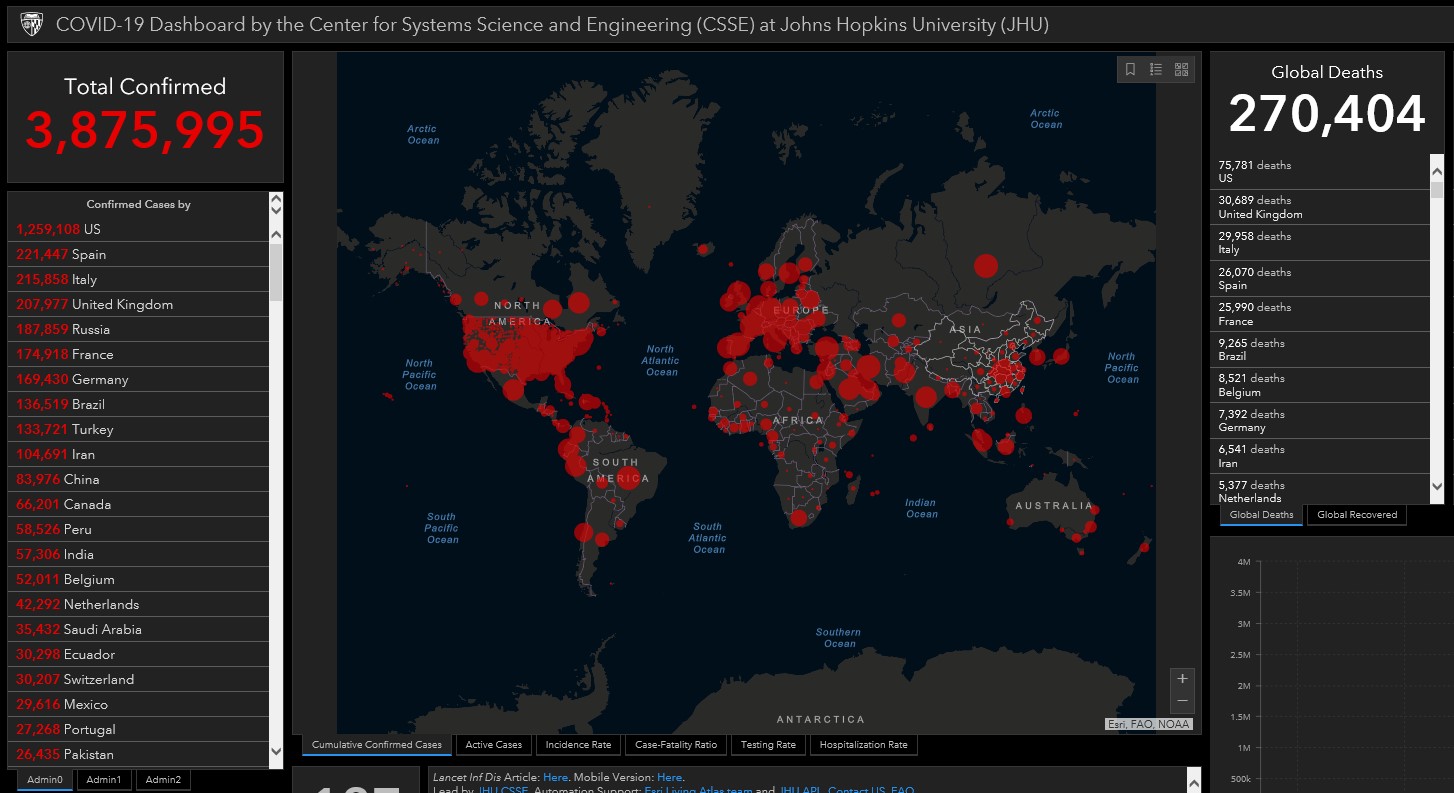Switch to the Admin2 list tab
1454x793 pixels.
click(164, 780)
